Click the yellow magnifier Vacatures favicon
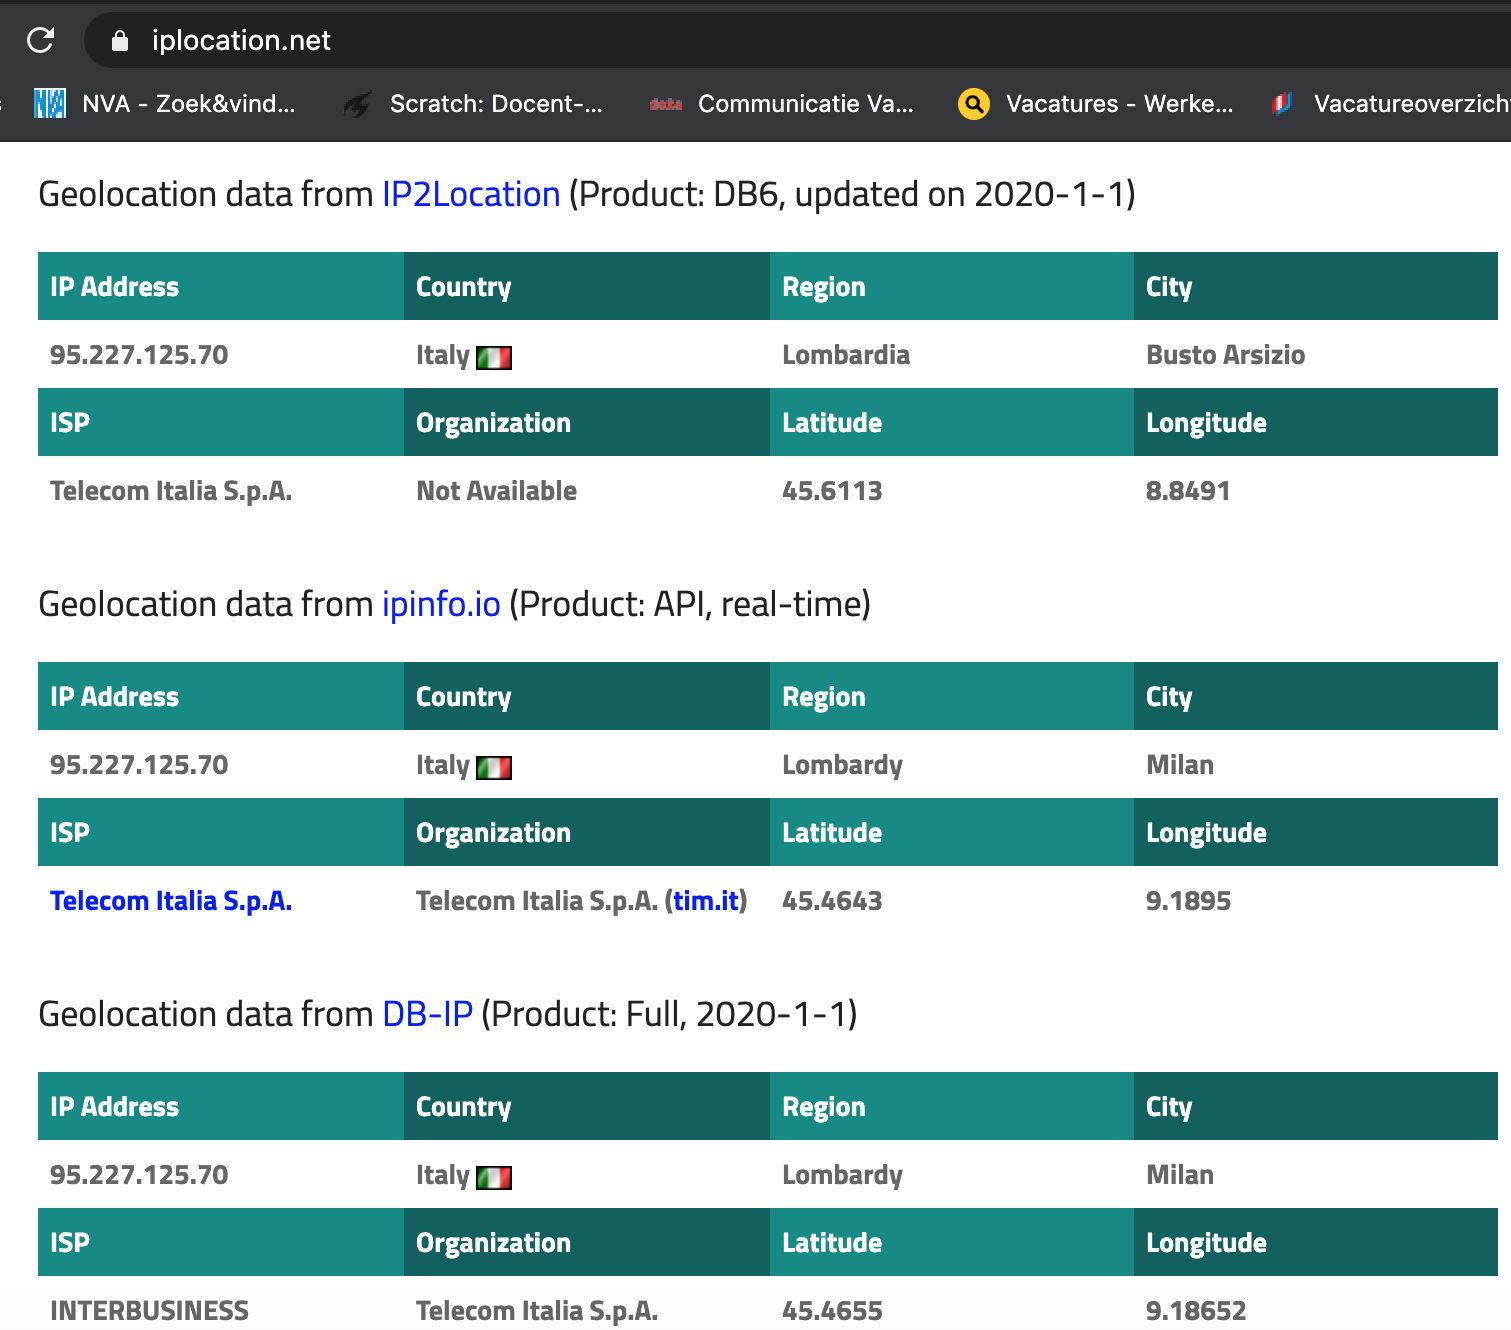The width and height of the screenshot is (1511, 1330). [x=973, y=103]
